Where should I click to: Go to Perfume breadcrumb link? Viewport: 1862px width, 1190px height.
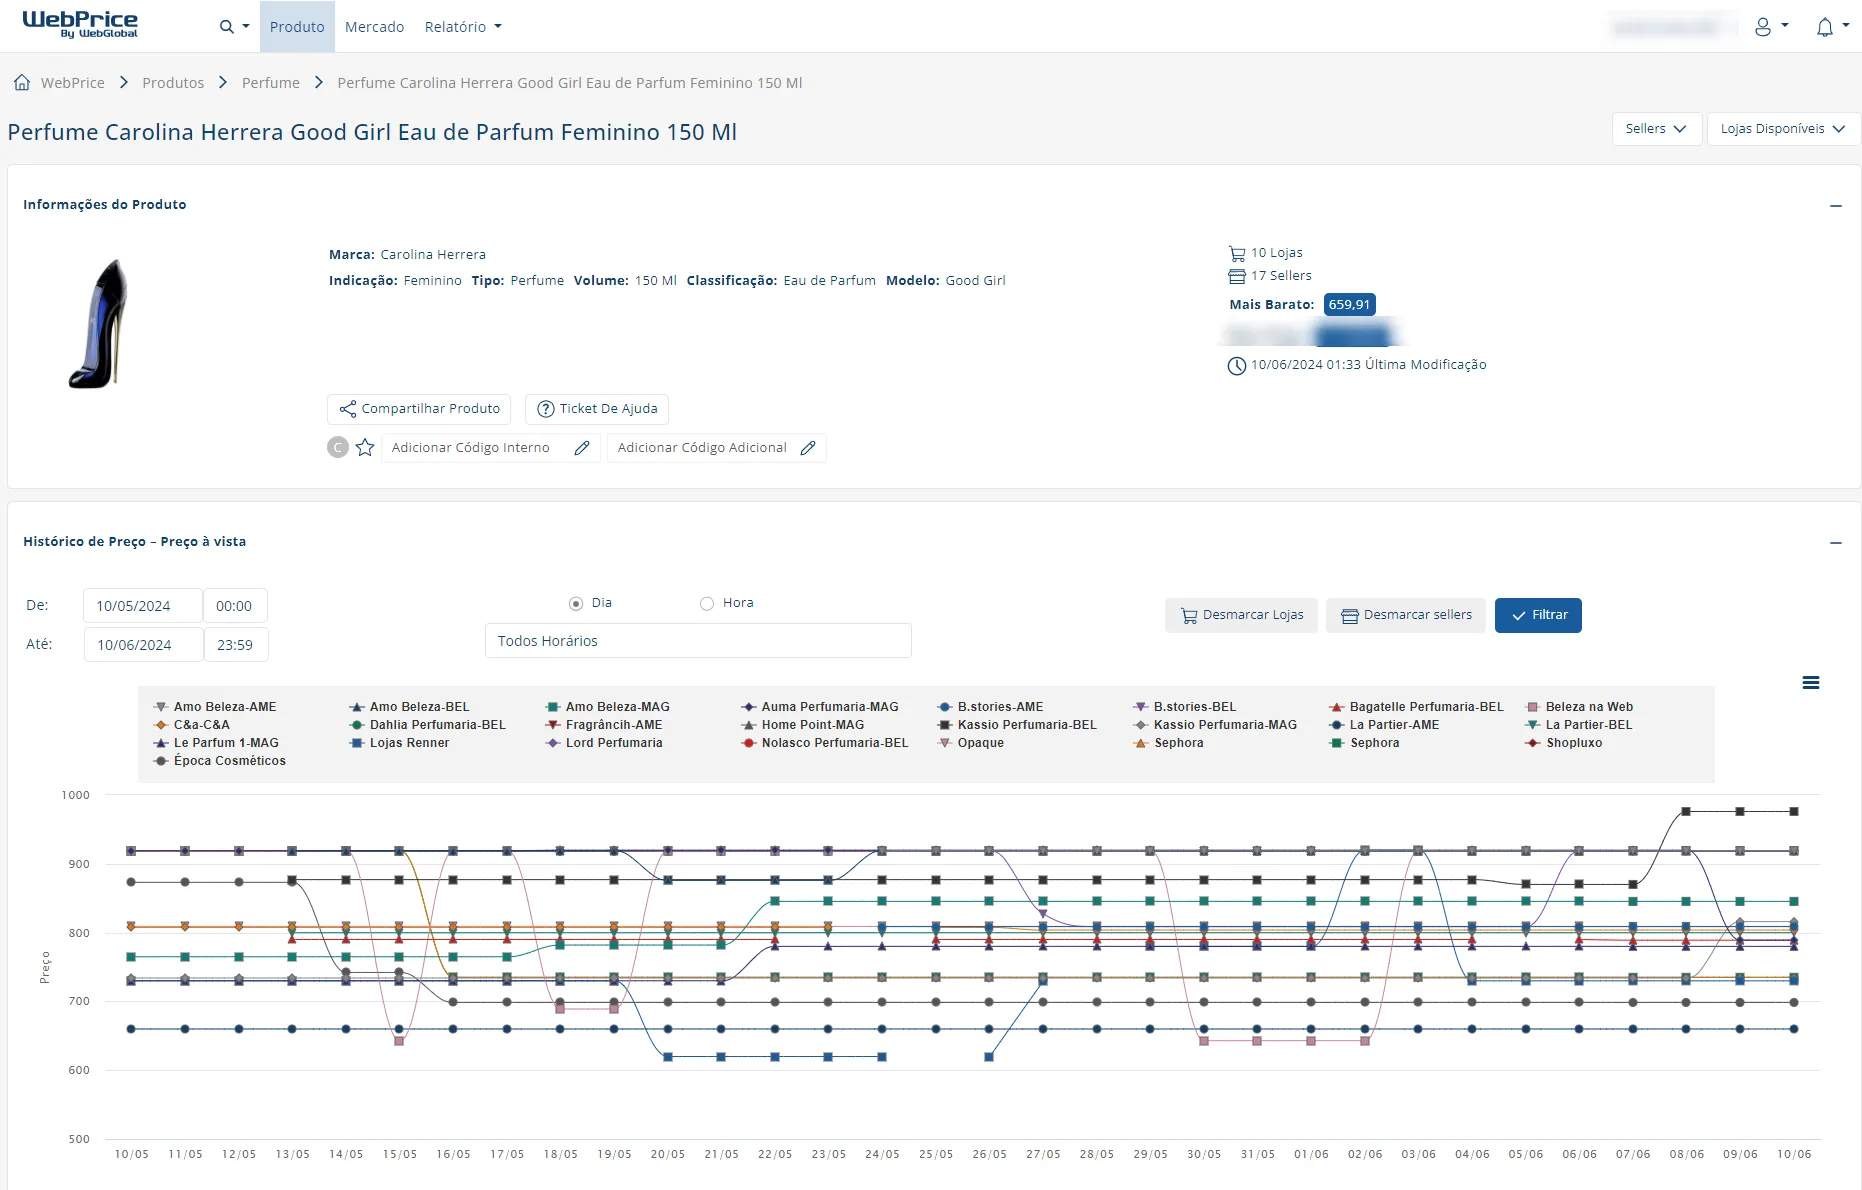(x=271, y=83)
